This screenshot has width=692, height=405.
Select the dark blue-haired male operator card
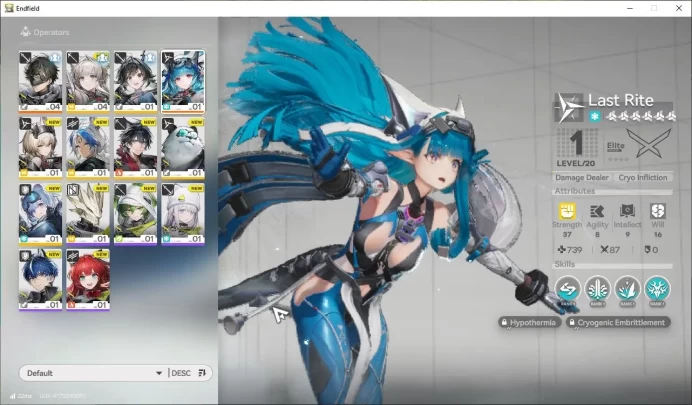point(40,280)
